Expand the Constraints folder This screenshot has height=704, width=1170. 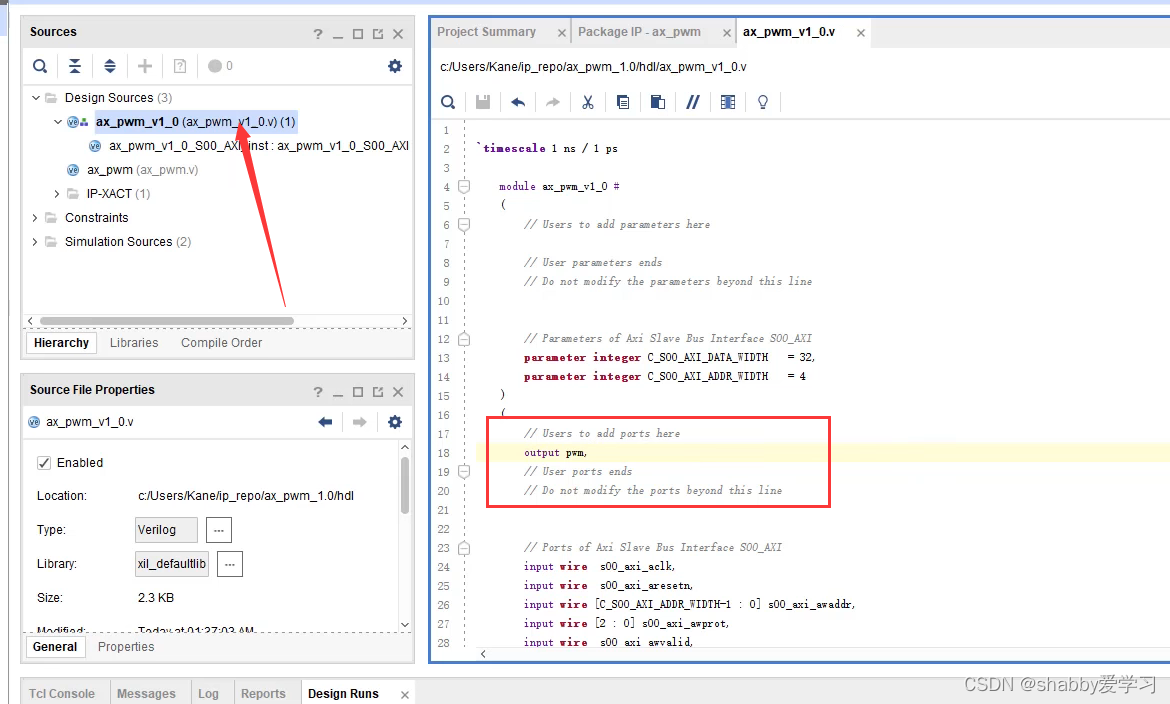click(x=34, y=218)
